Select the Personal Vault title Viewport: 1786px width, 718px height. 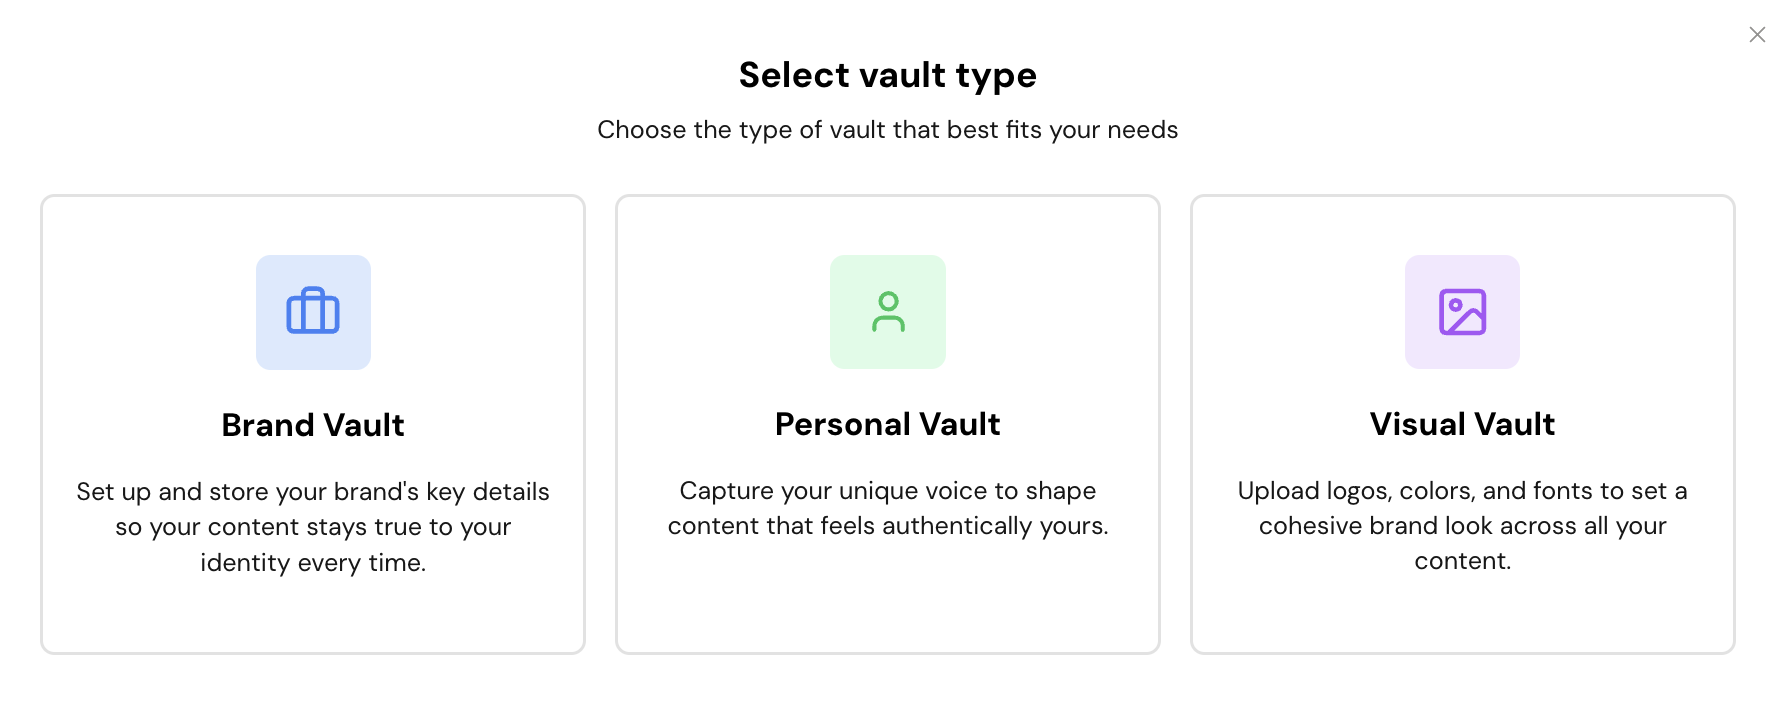[888, 424]
